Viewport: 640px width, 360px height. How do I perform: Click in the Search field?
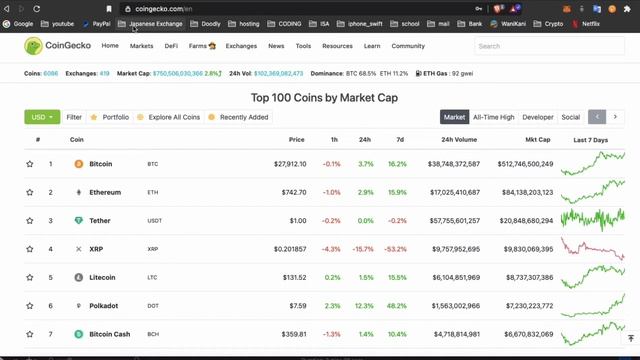pyautogui.click(x=549, y=46)
